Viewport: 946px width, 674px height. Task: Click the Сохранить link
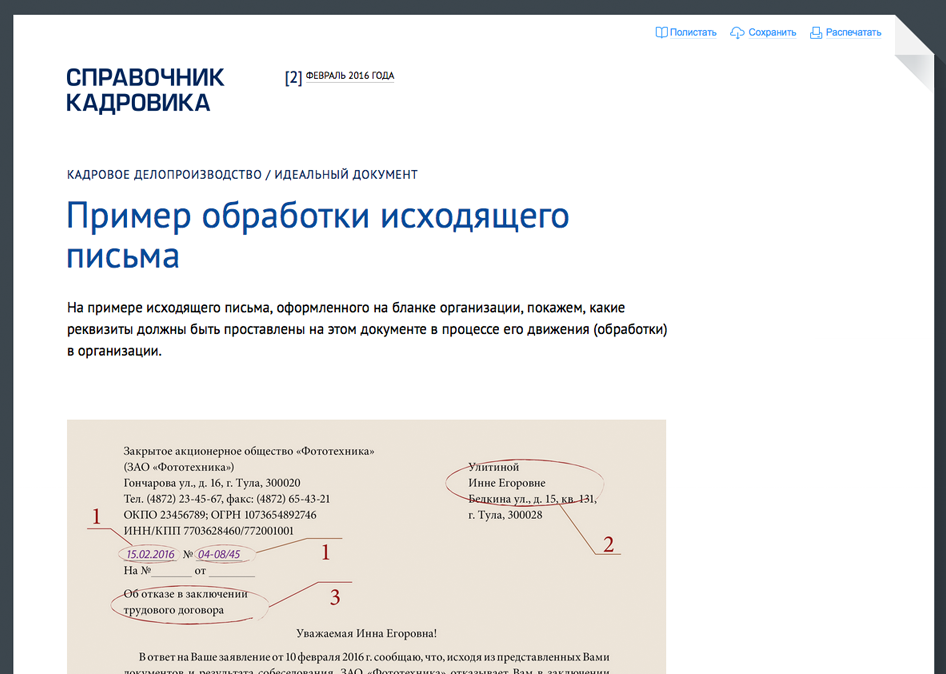pyautogui.click(x=772, y=33)
